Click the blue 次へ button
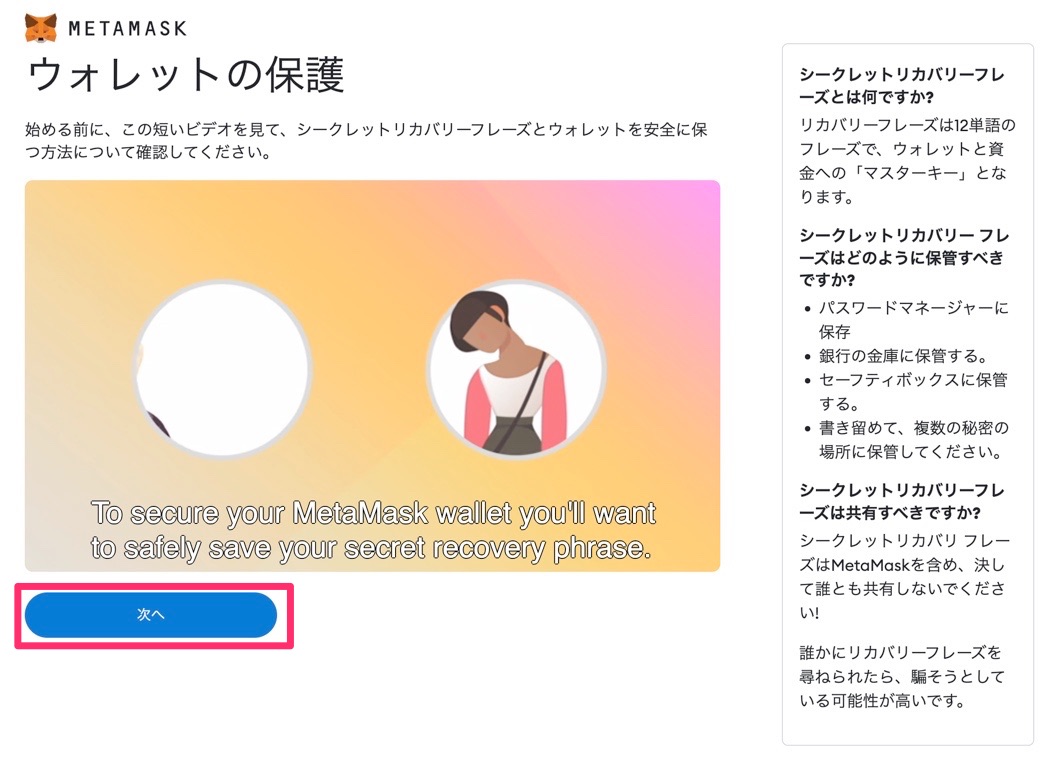The width and height of the screenshot is (1057, 767). pos(151,615)
